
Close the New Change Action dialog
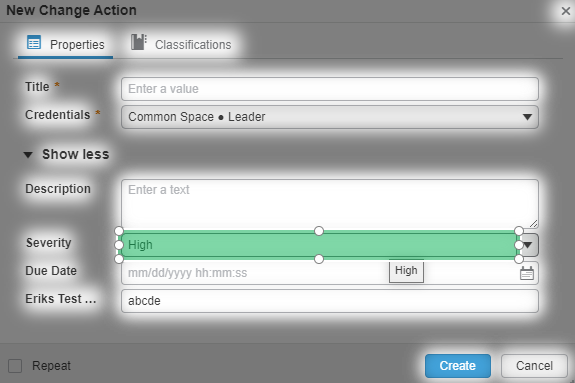[565, 11]
